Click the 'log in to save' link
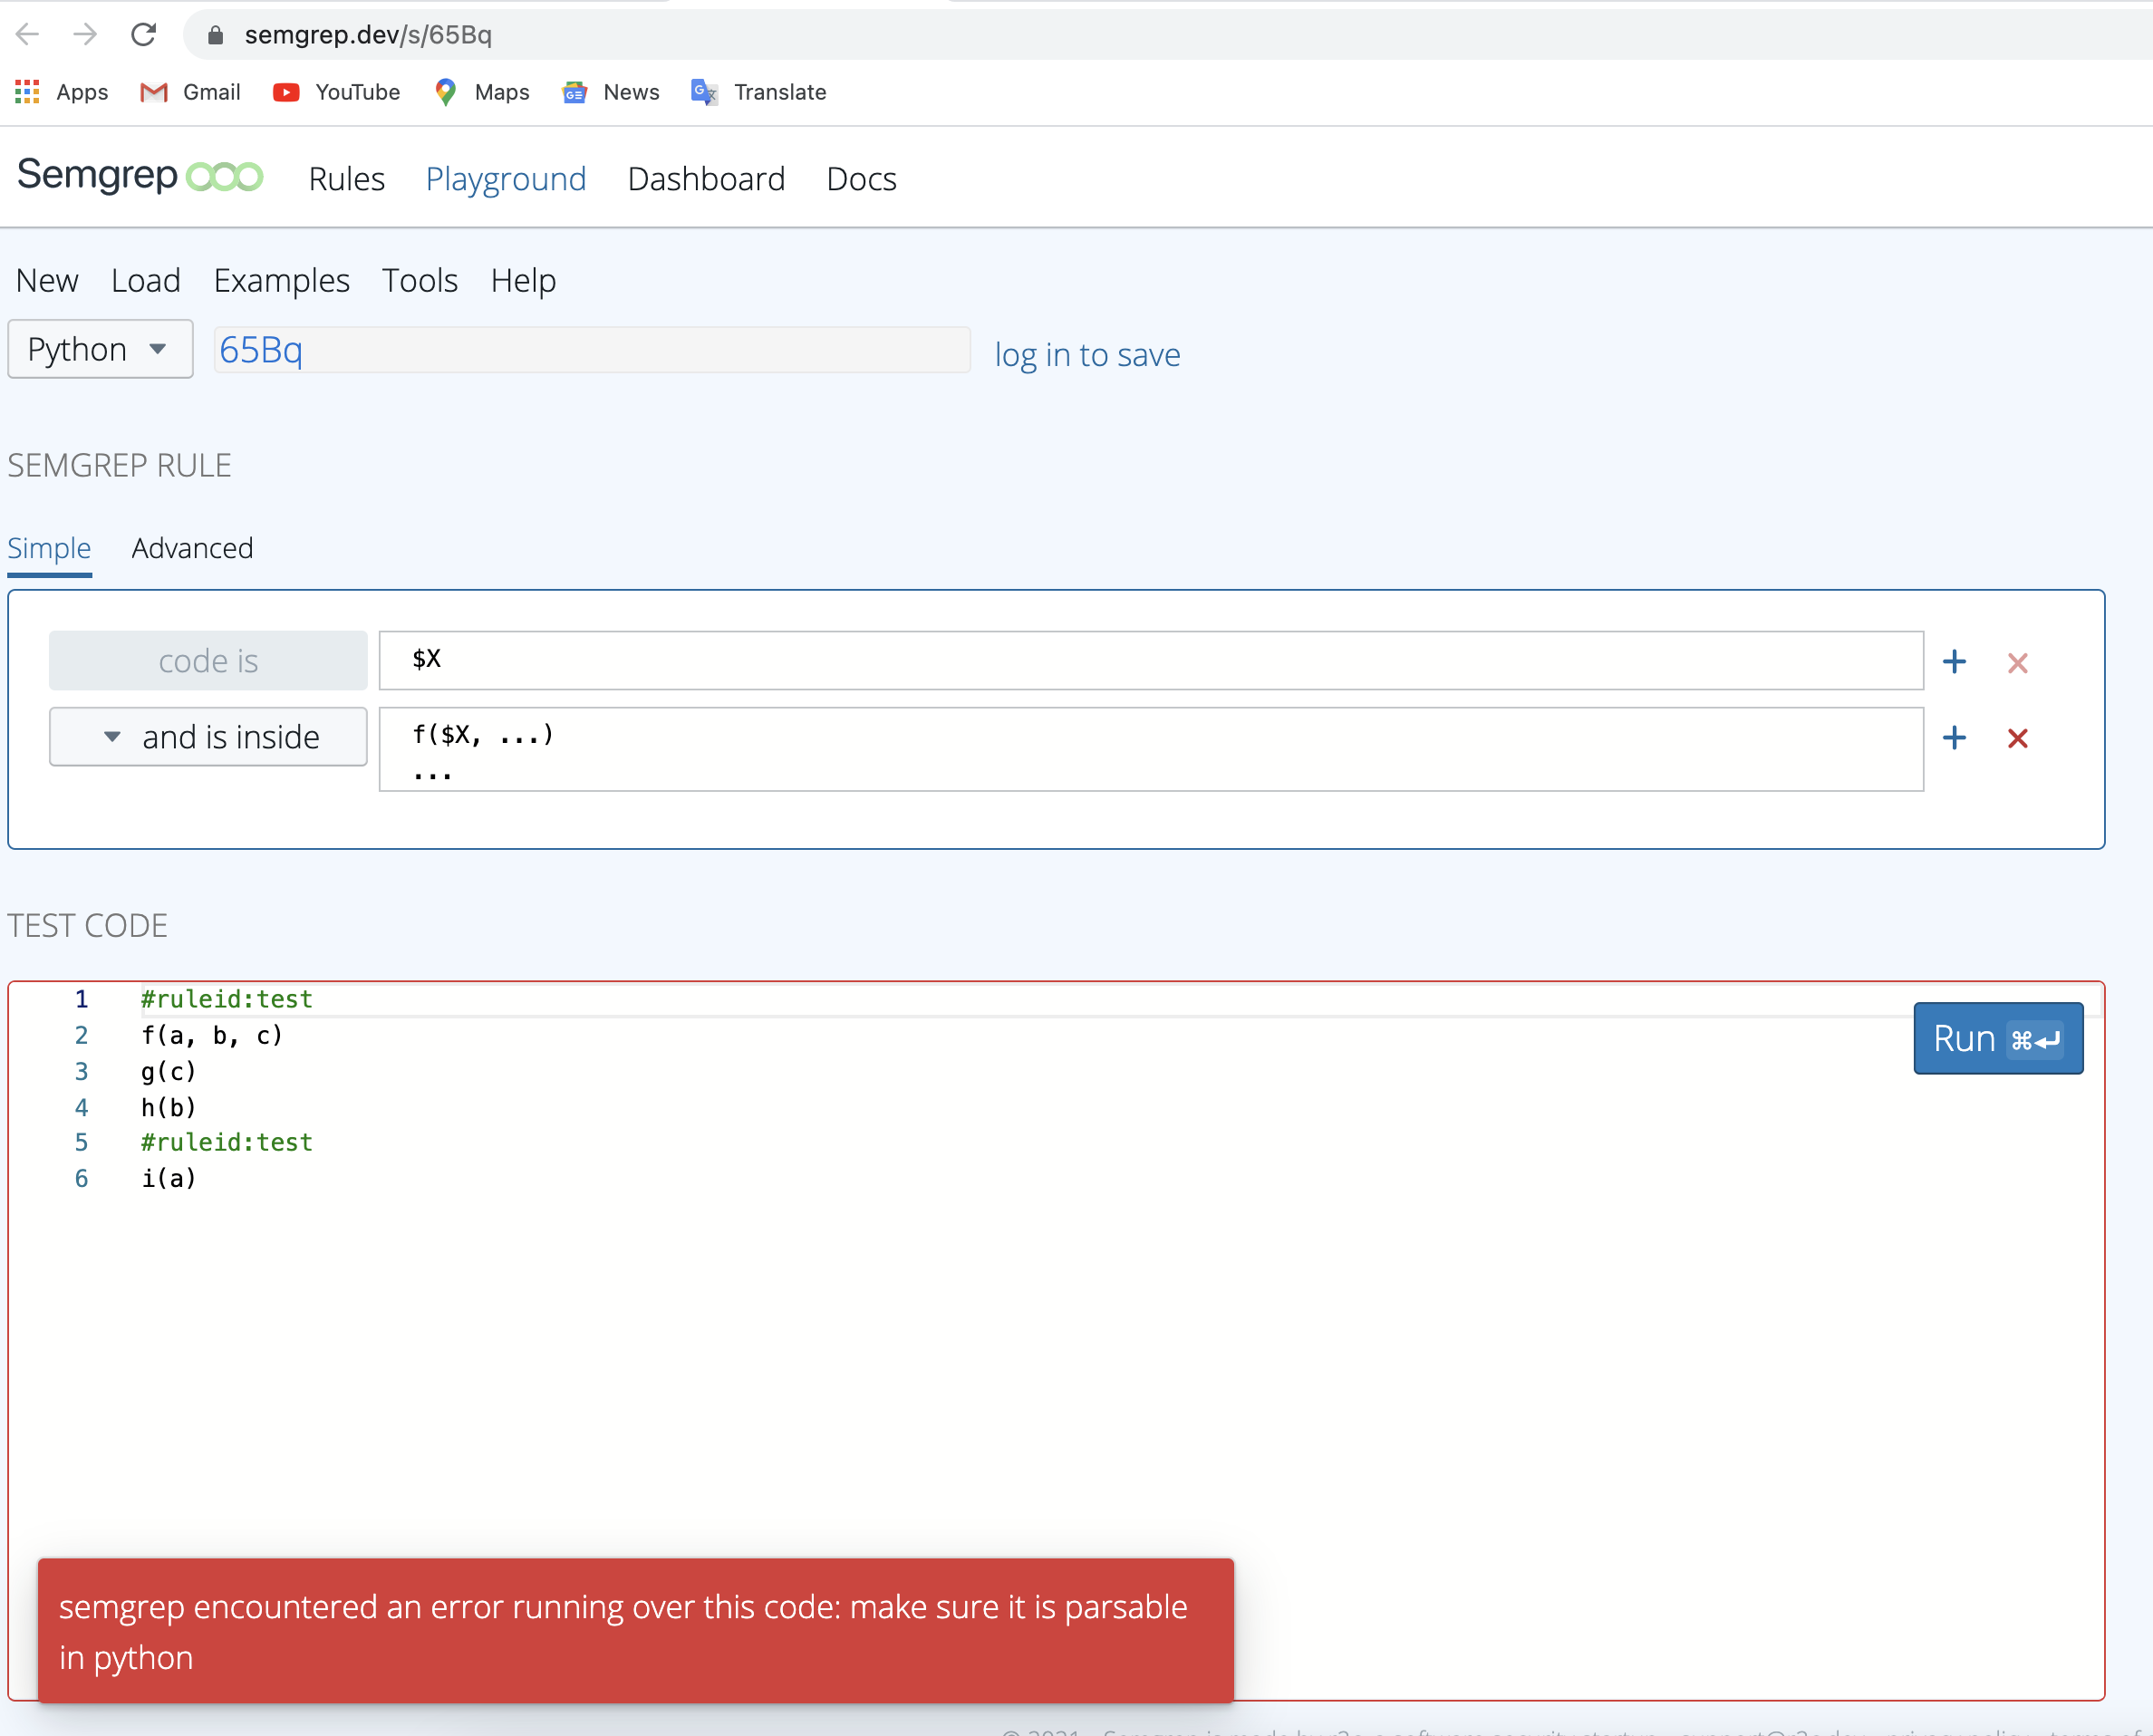Image resolution: width=2153 pixels, height=1736 pixels. [1086, 355]
